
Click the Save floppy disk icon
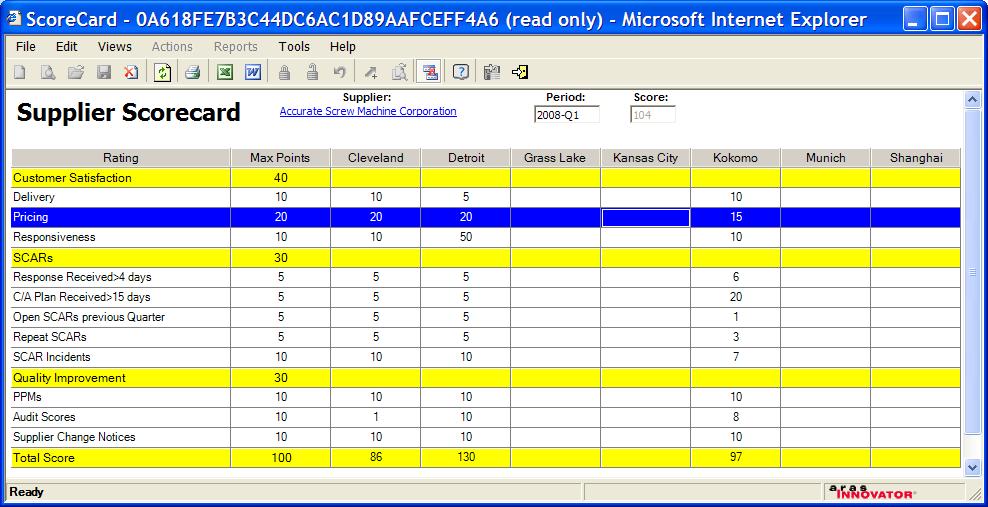pos(103,72)
